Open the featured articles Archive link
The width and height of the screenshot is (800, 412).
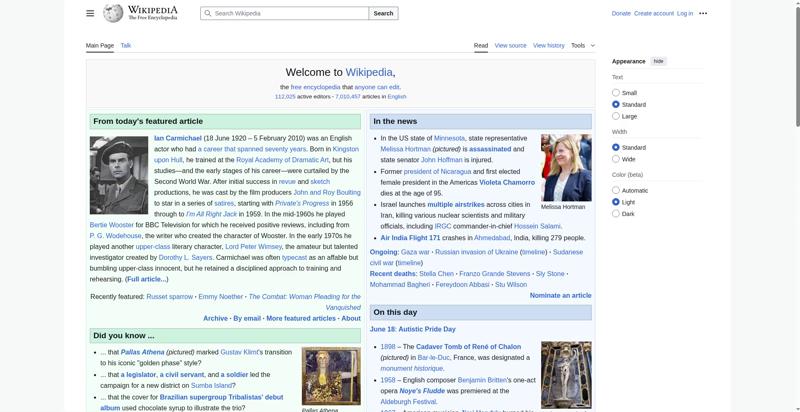coord(215,318)
